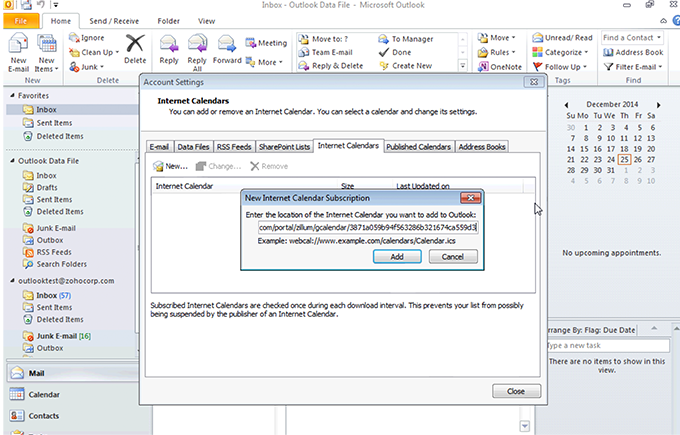
Task: Select the Team E-mail quick step
Action: 326,52
